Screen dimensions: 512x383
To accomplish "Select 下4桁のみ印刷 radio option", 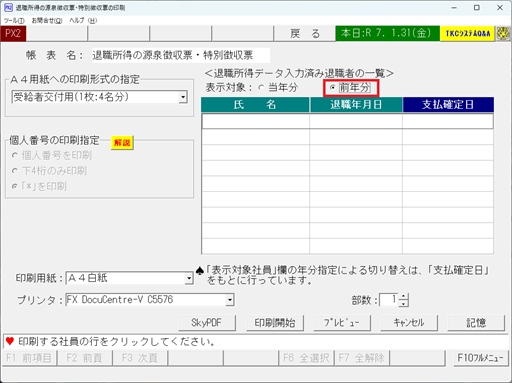I will click(49, 171).
